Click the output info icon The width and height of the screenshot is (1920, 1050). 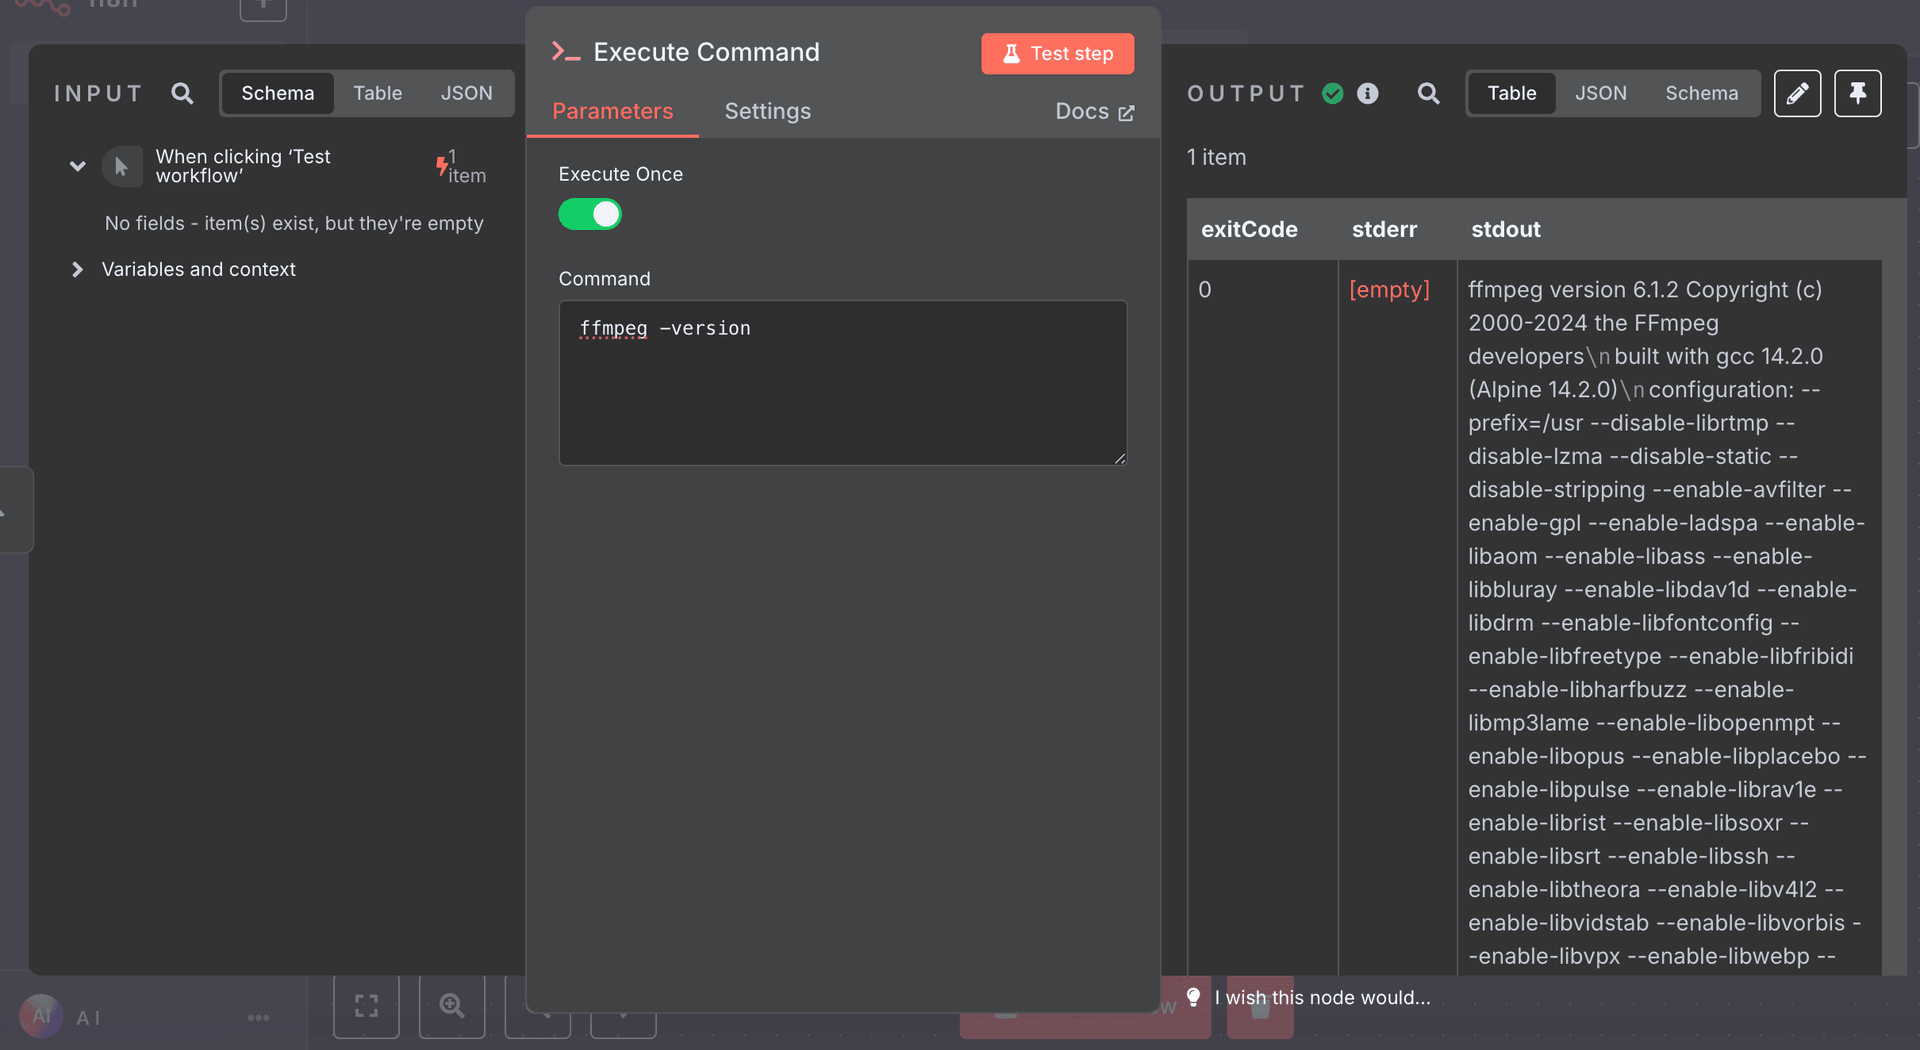(1367, 94)
